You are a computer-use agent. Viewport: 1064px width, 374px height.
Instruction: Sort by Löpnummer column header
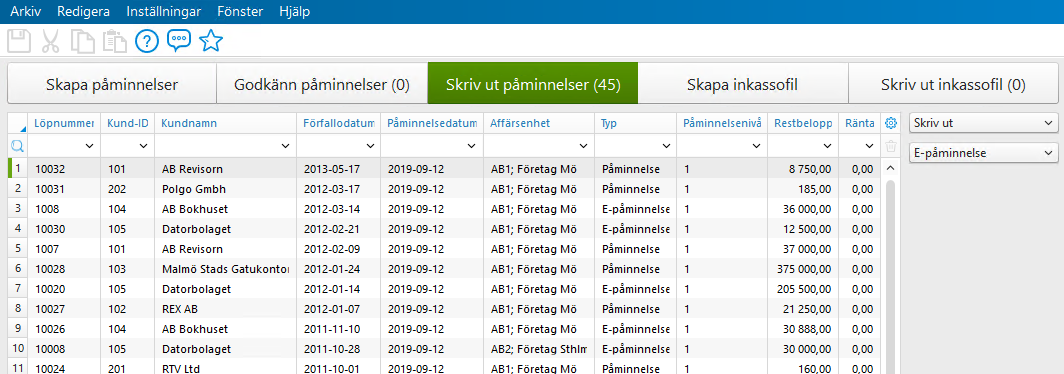[64, 124]
